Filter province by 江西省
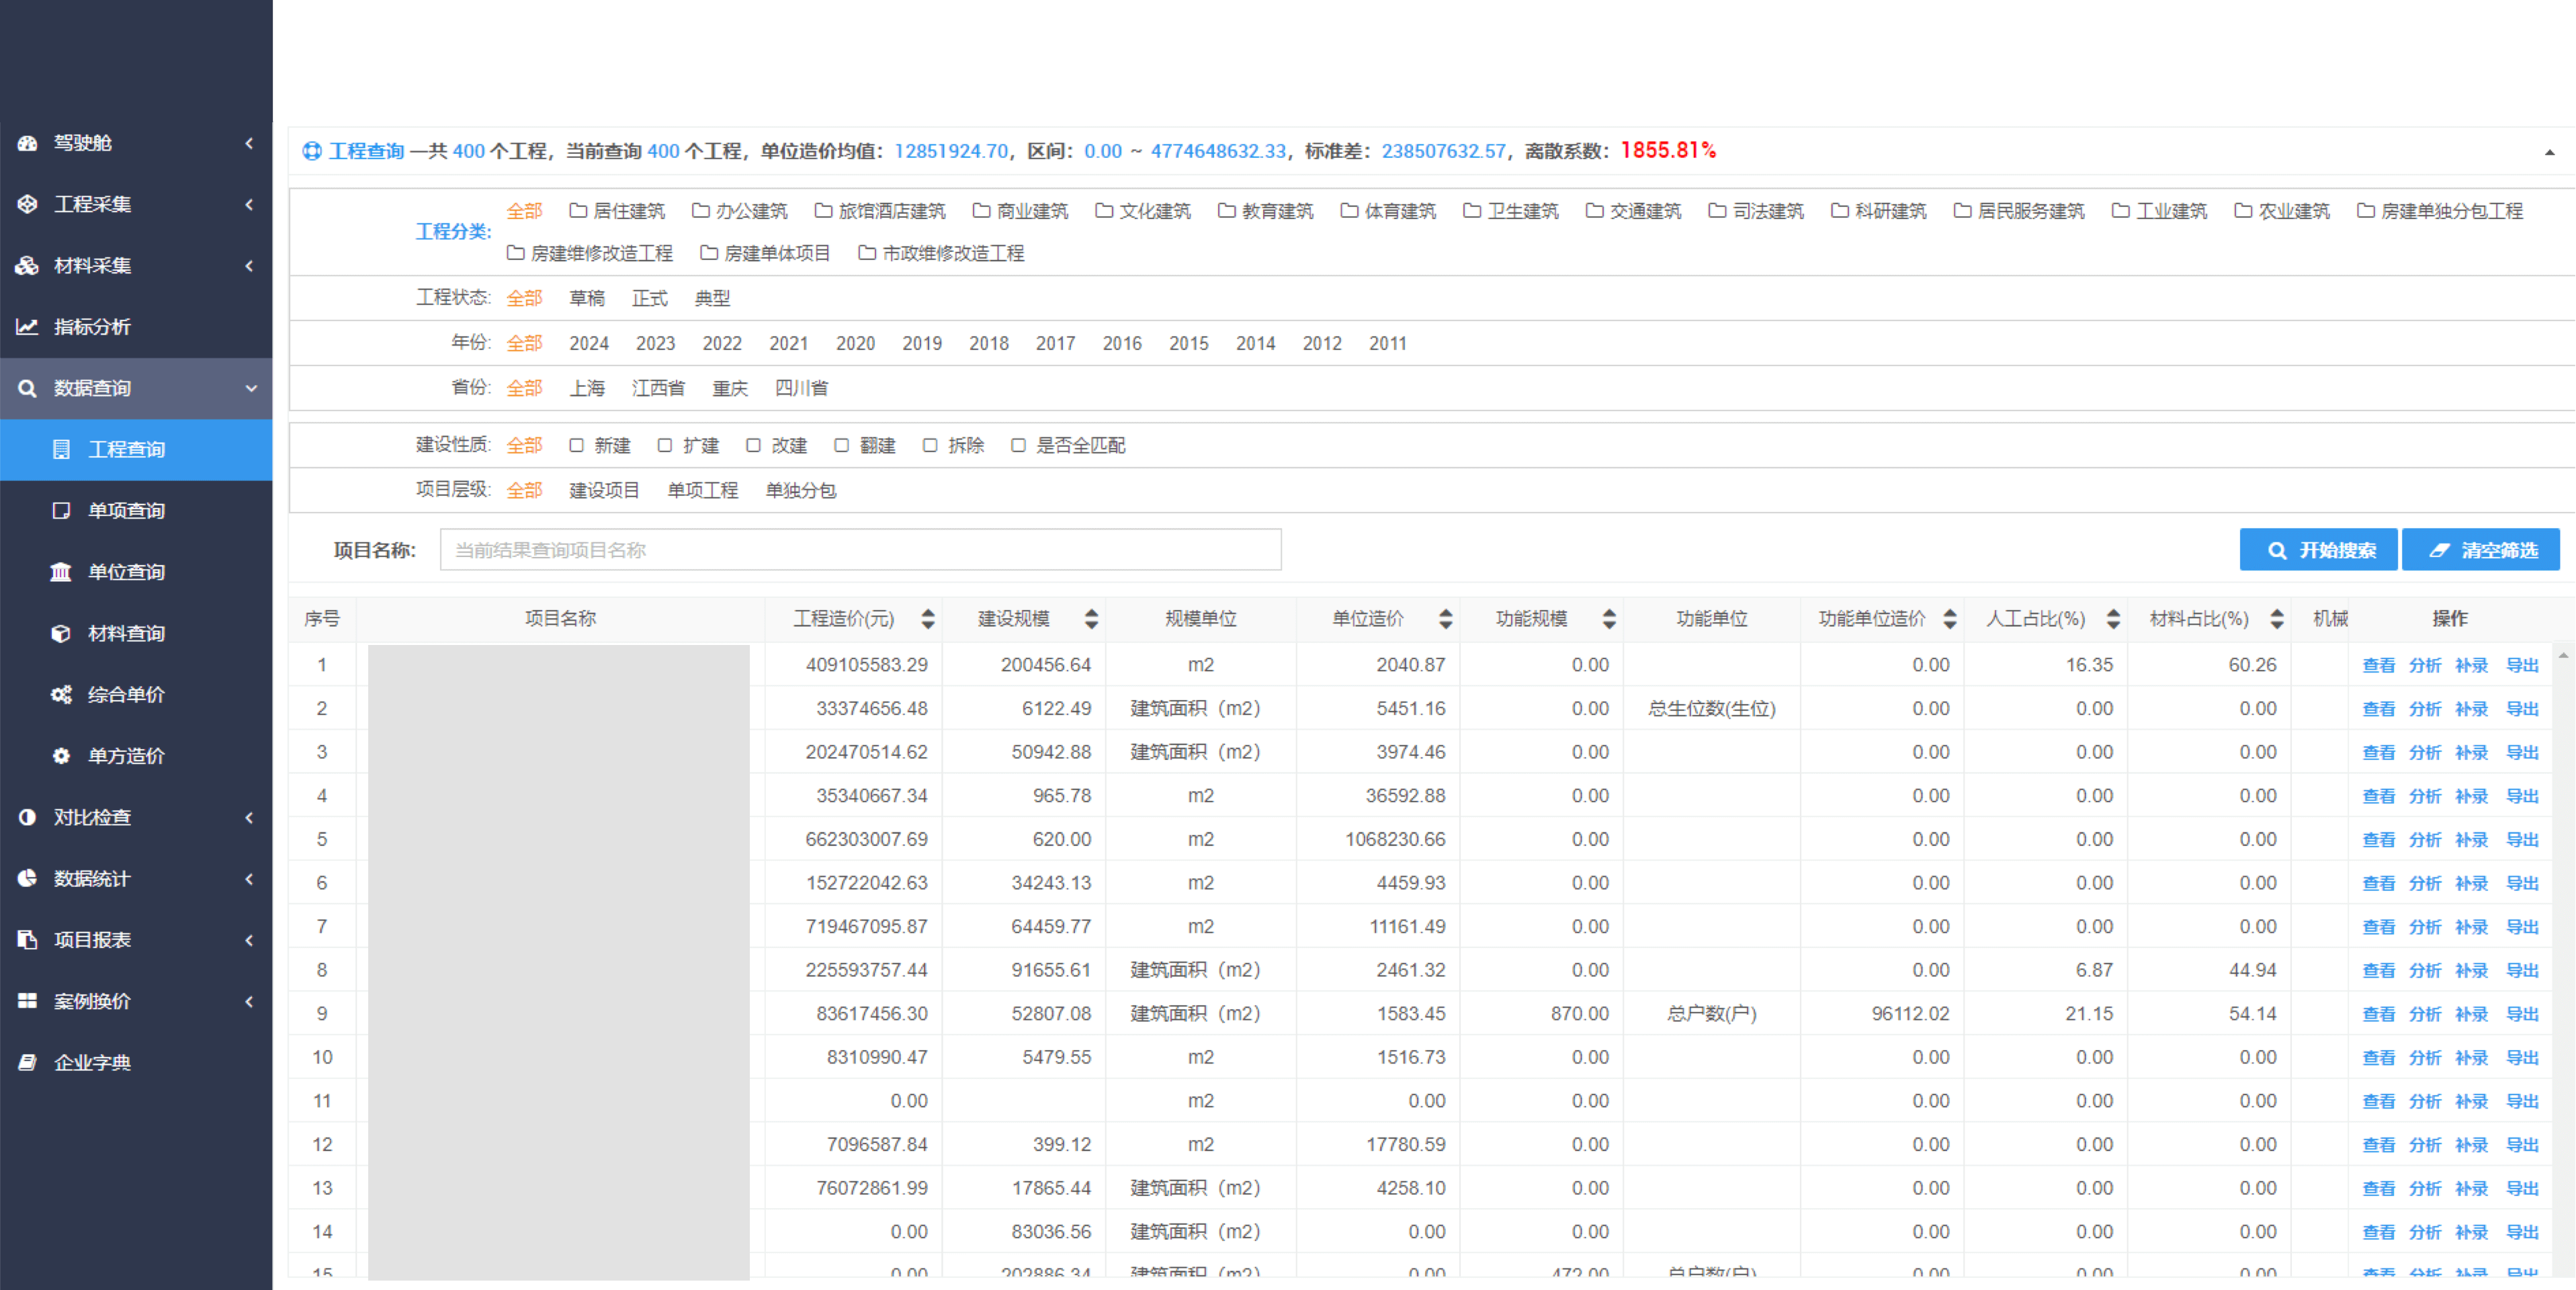 pyautogui.click(x=658, y=388)
